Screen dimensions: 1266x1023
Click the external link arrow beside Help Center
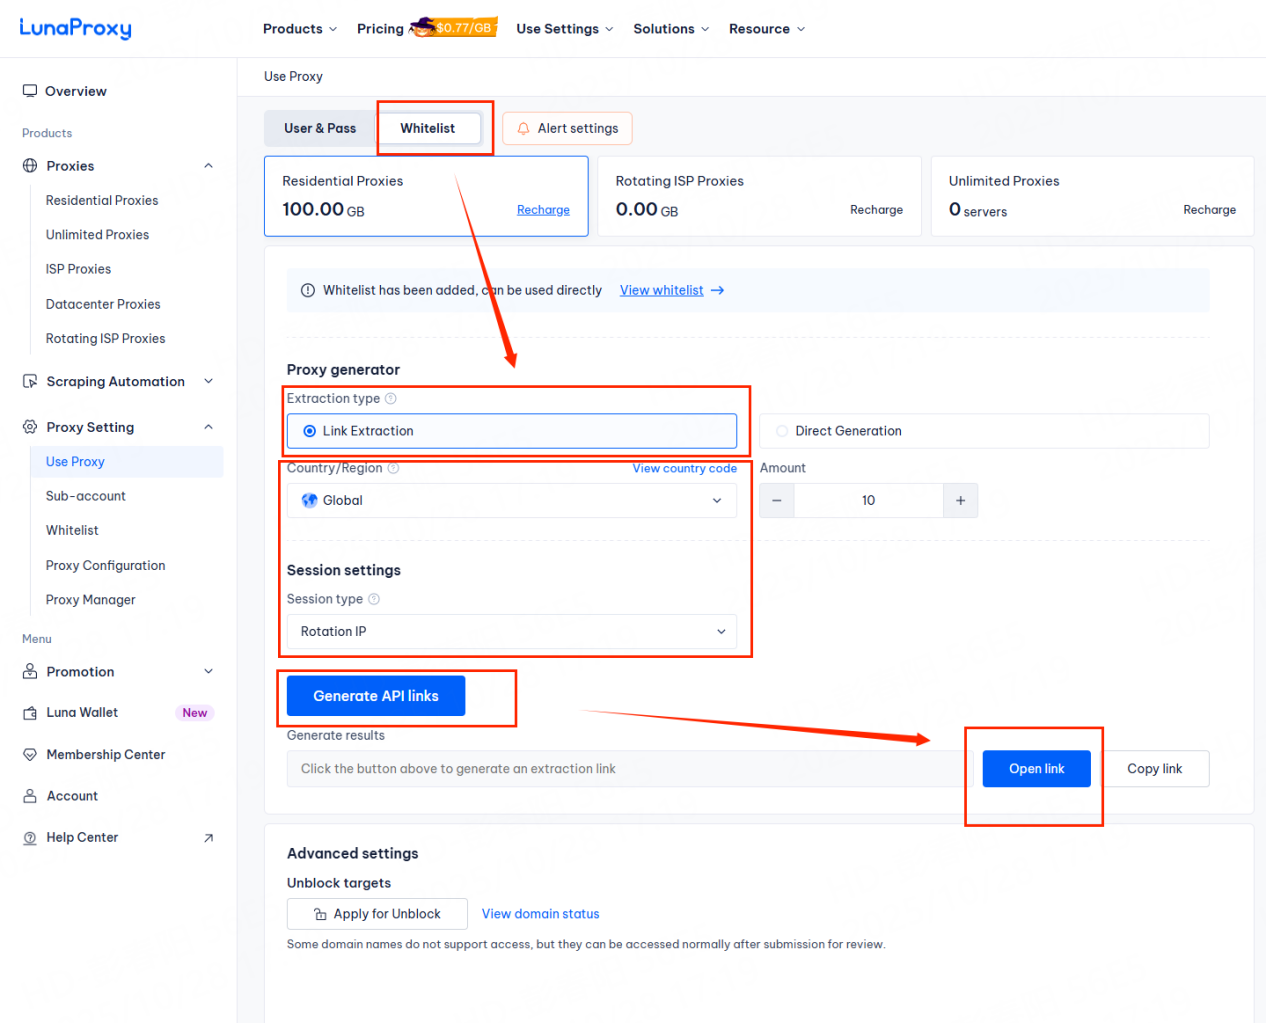[x=210, y=838]
